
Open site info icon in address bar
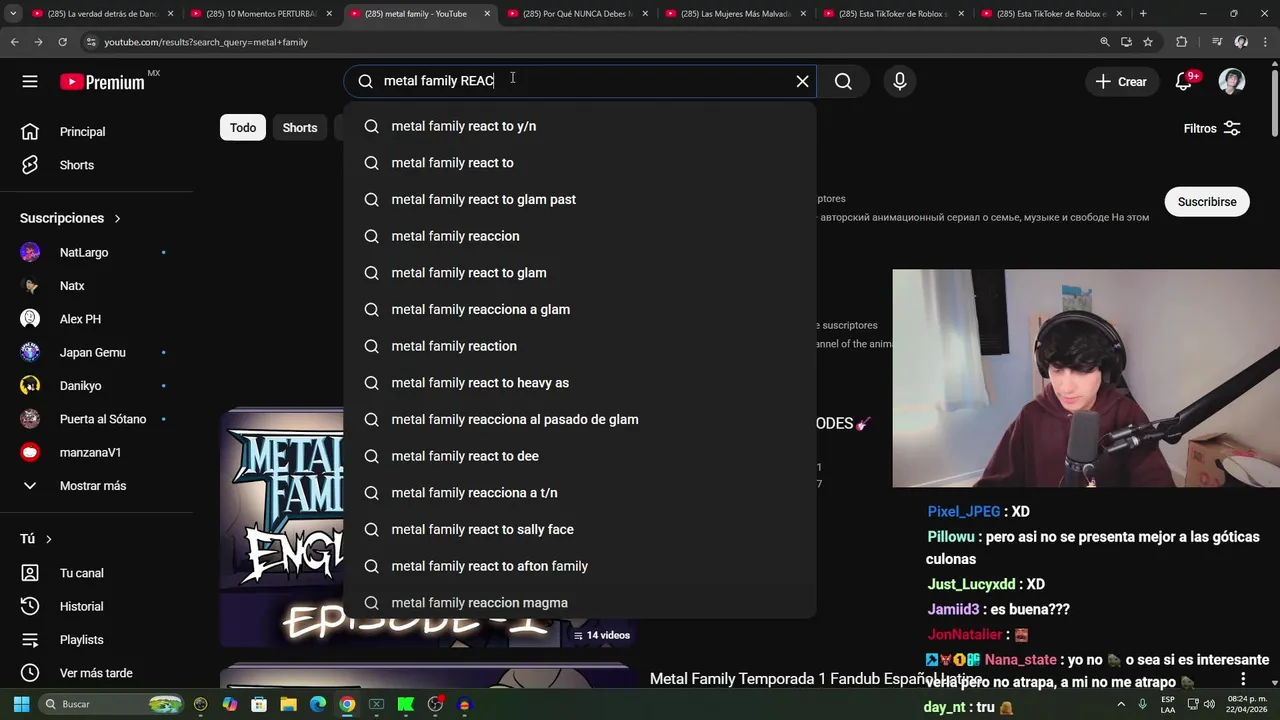click(x=91, y=42)
